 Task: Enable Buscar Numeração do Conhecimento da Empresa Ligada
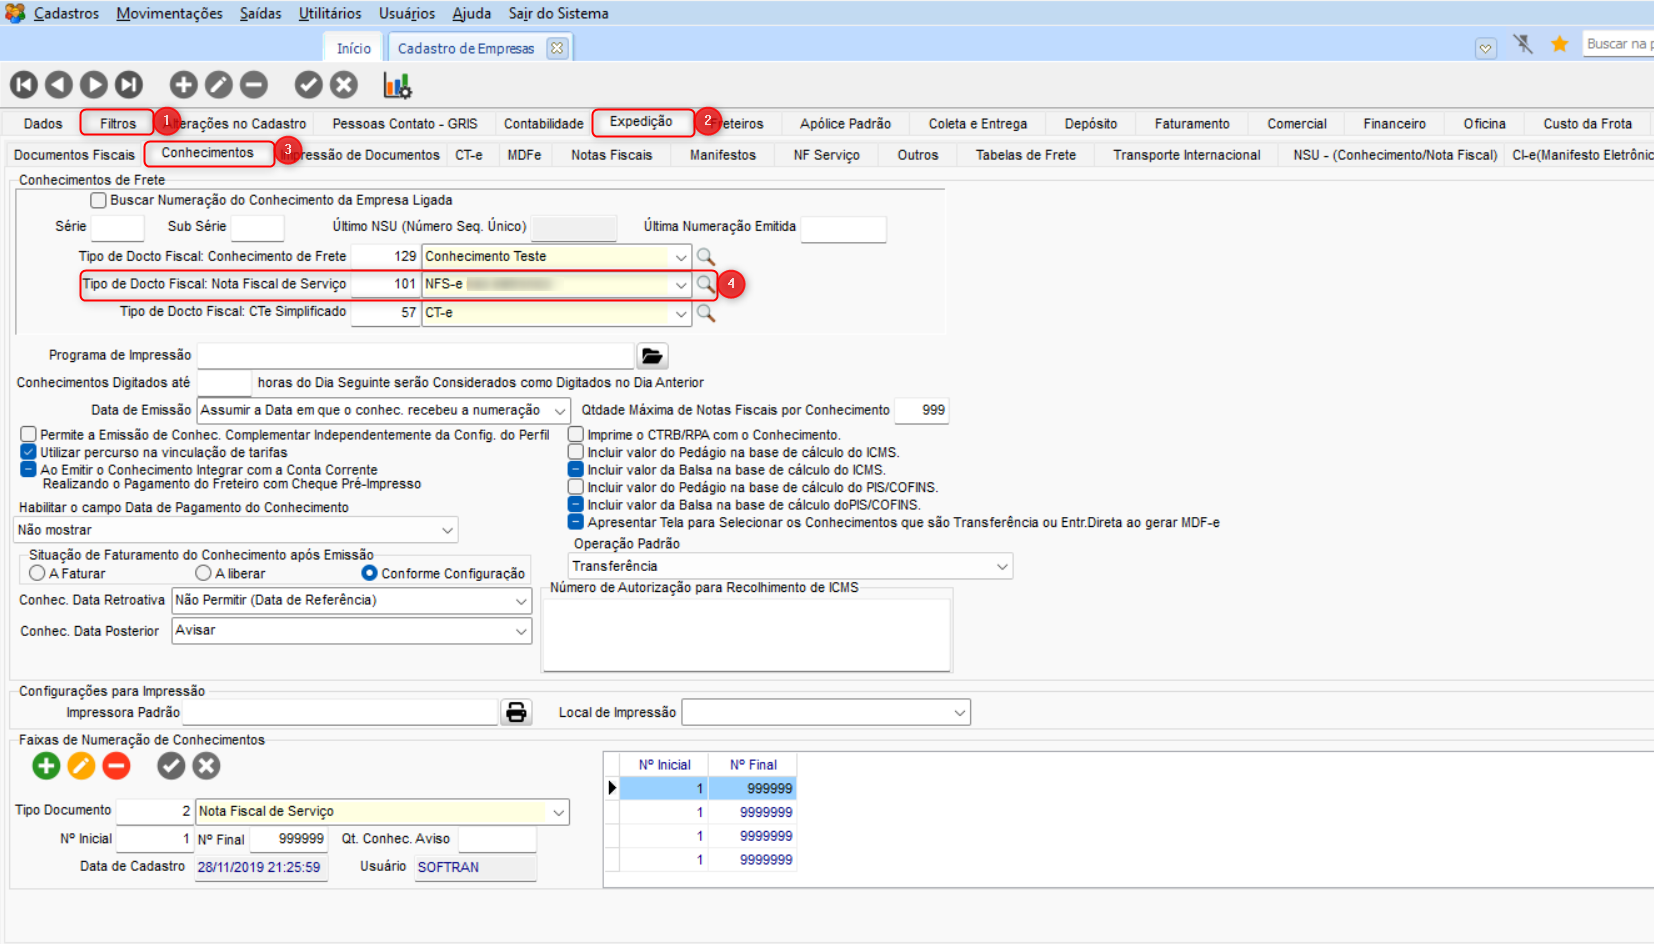(98, 201)
